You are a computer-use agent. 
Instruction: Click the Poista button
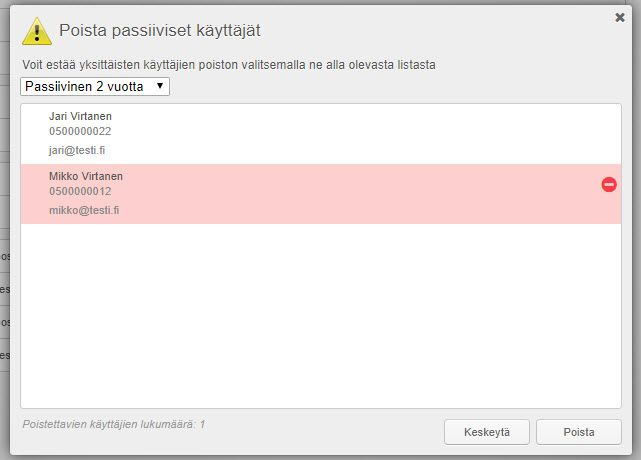point(579,432)
